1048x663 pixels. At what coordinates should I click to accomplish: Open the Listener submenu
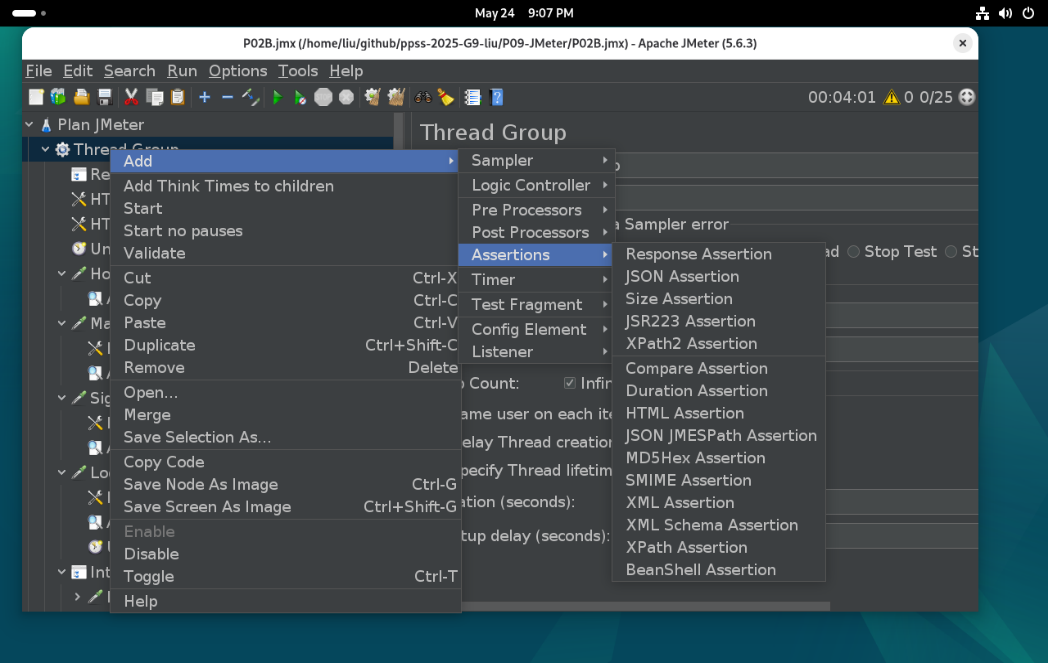click(x=537, y=352)
